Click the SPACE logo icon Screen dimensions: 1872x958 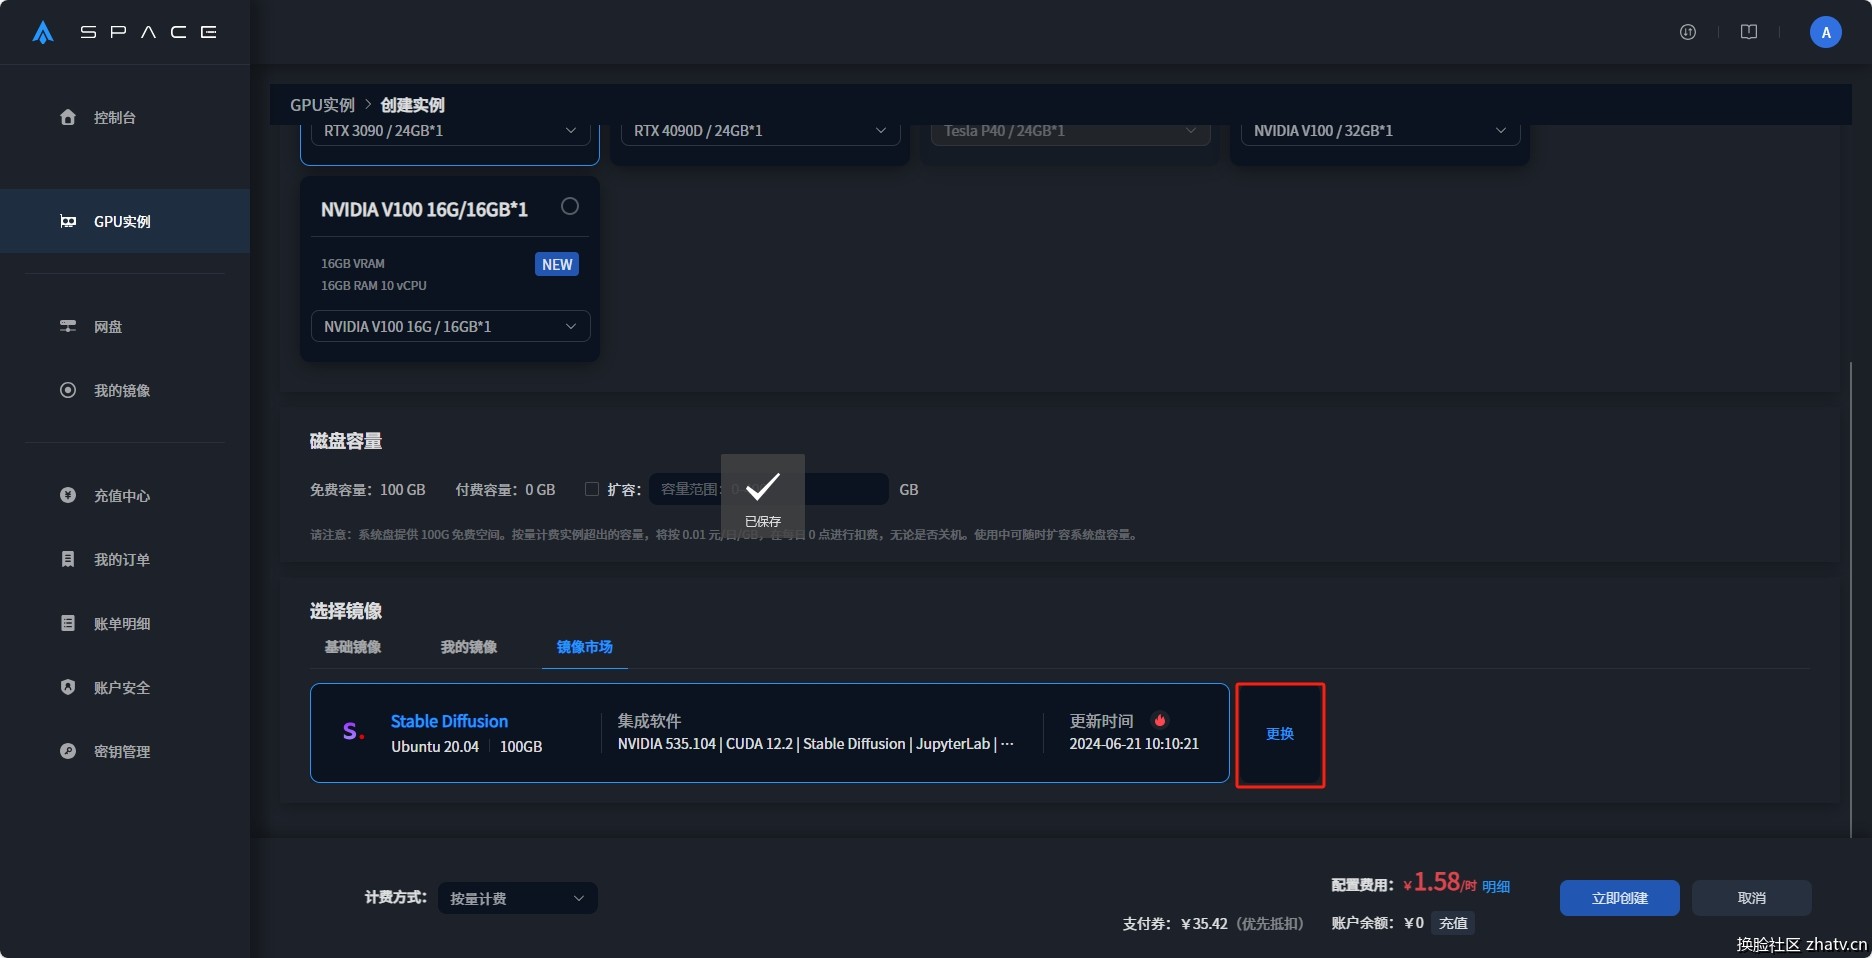[x=43, y=32]
